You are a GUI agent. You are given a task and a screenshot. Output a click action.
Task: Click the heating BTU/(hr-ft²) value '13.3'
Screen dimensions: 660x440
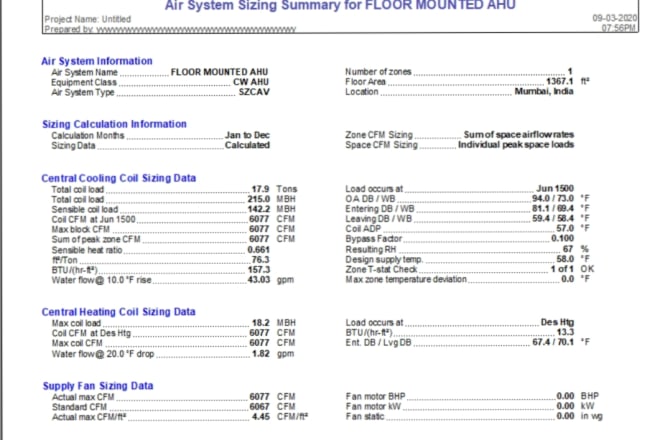point(565,332)
